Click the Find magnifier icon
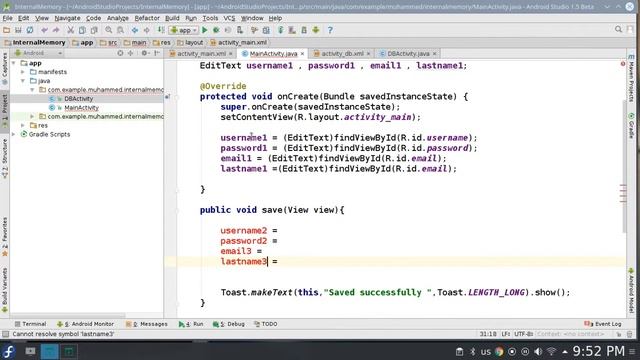This screenshot has height=360, width=640. [x=109, y=30]
